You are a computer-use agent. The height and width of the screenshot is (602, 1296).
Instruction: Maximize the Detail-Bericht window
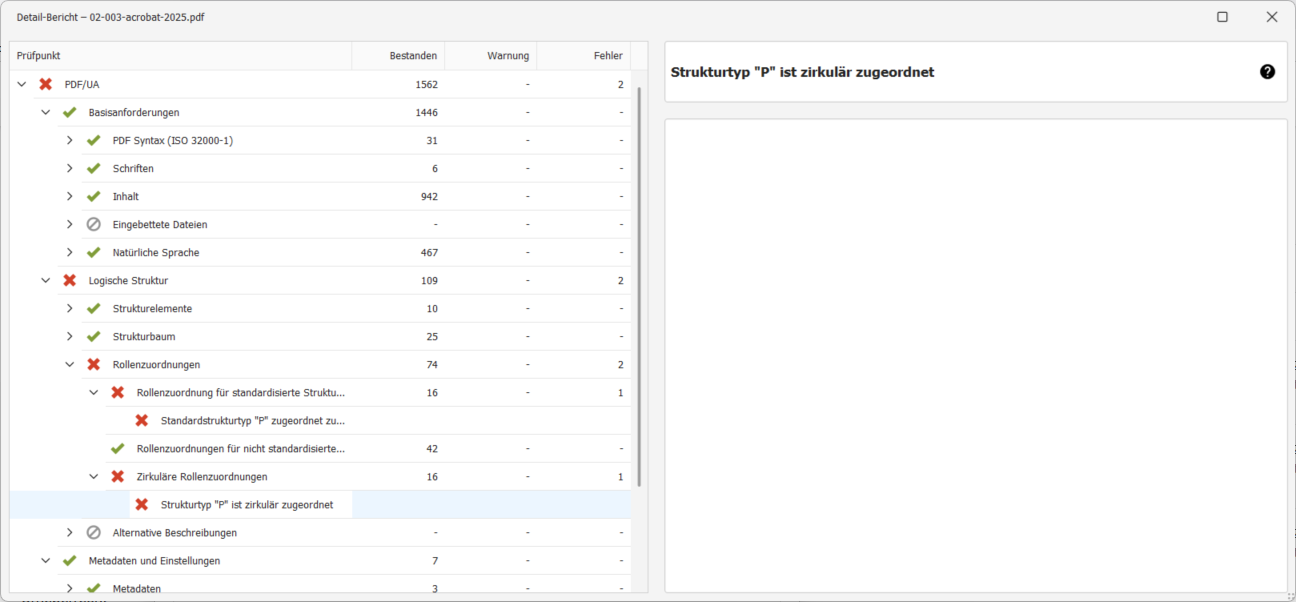pyautogui.click(x=1222, y=17)
